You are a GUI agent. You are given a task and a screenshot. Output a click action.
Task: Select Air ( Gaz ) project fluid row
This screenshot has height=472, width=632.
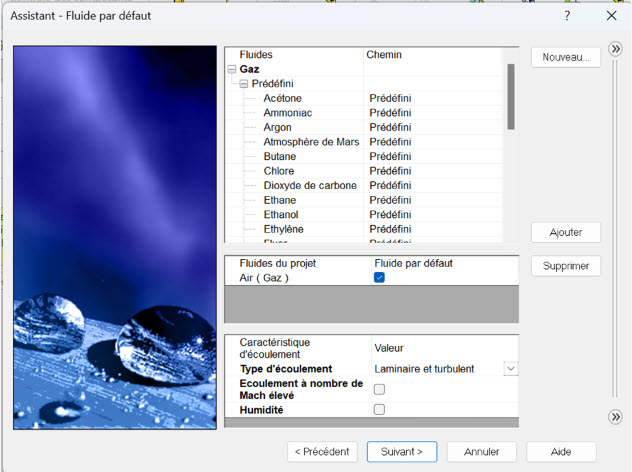[x=264, y=278]
